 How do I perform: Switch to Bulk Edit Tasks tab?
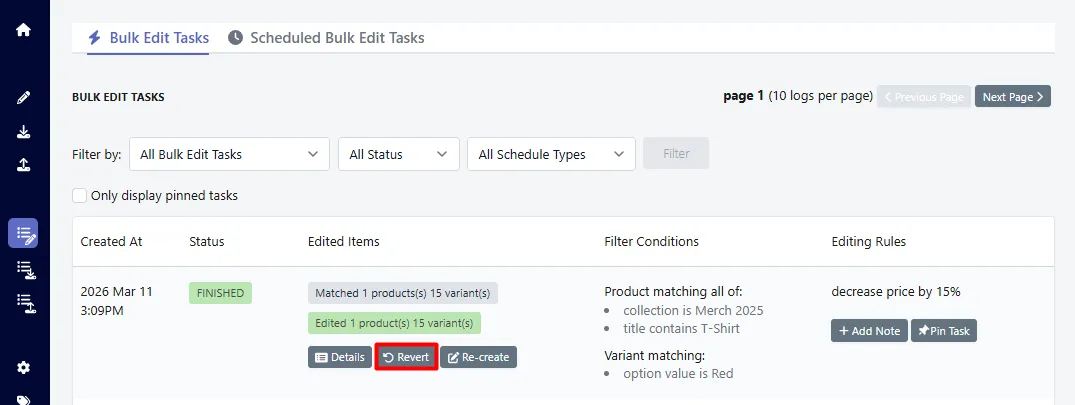148,38
